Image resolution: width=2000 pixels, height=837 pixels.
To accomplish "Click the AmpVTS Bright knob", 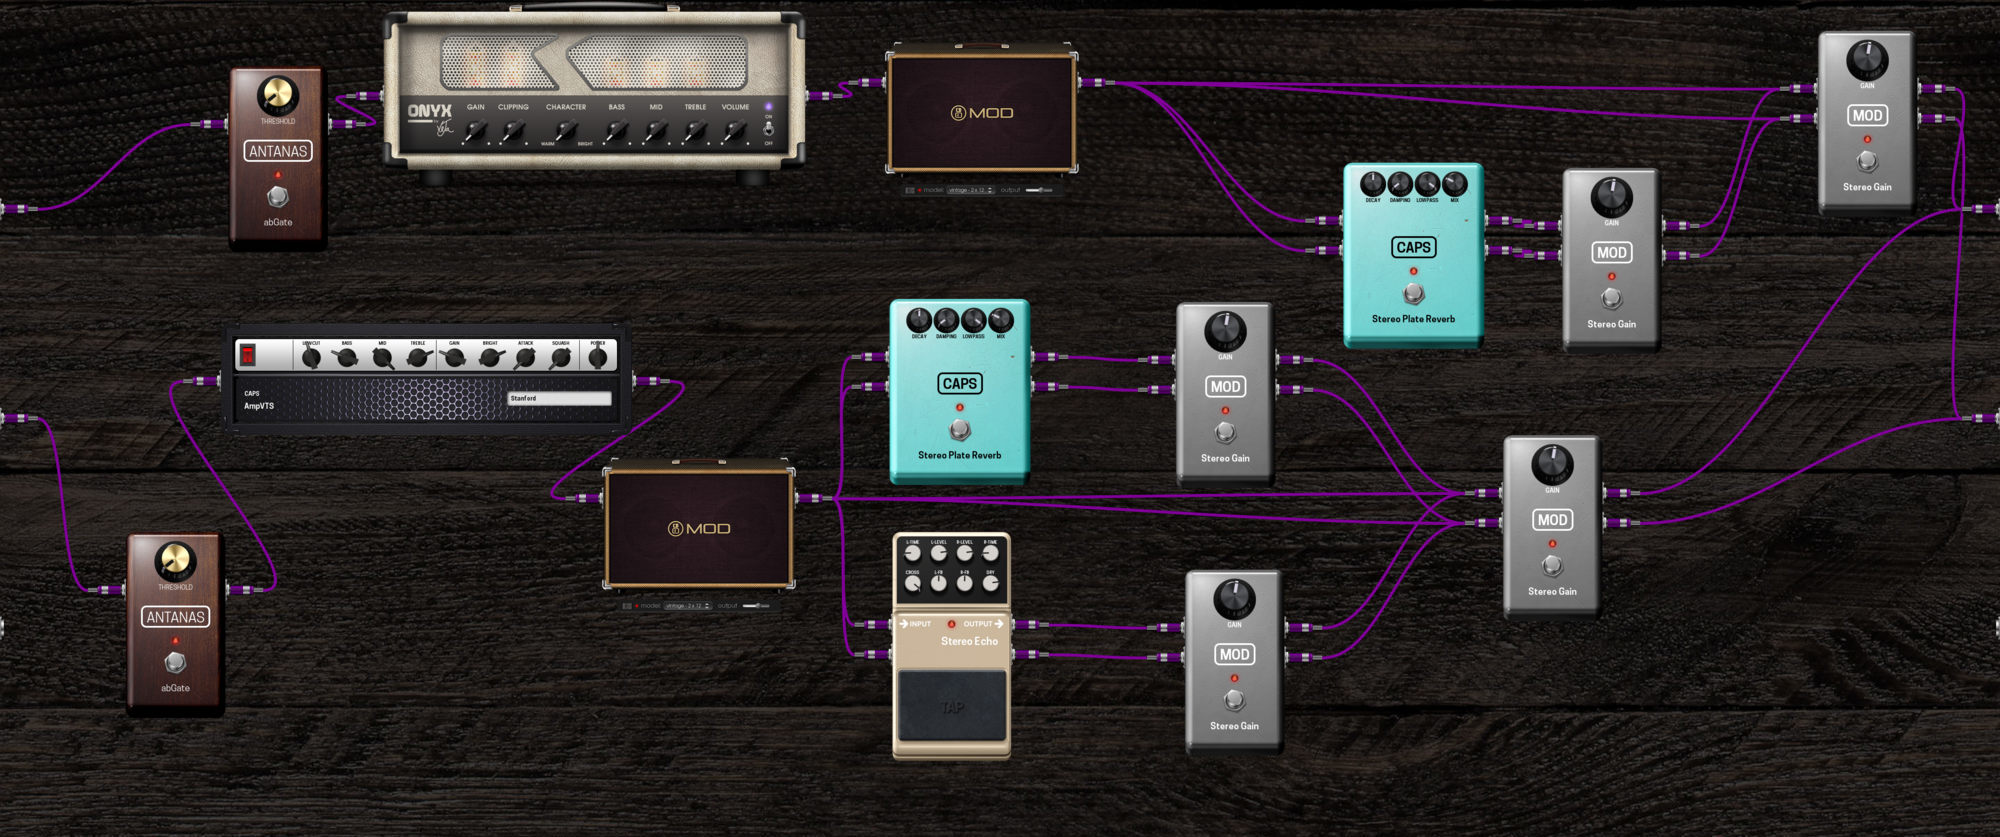I will (x=490, y=357).
